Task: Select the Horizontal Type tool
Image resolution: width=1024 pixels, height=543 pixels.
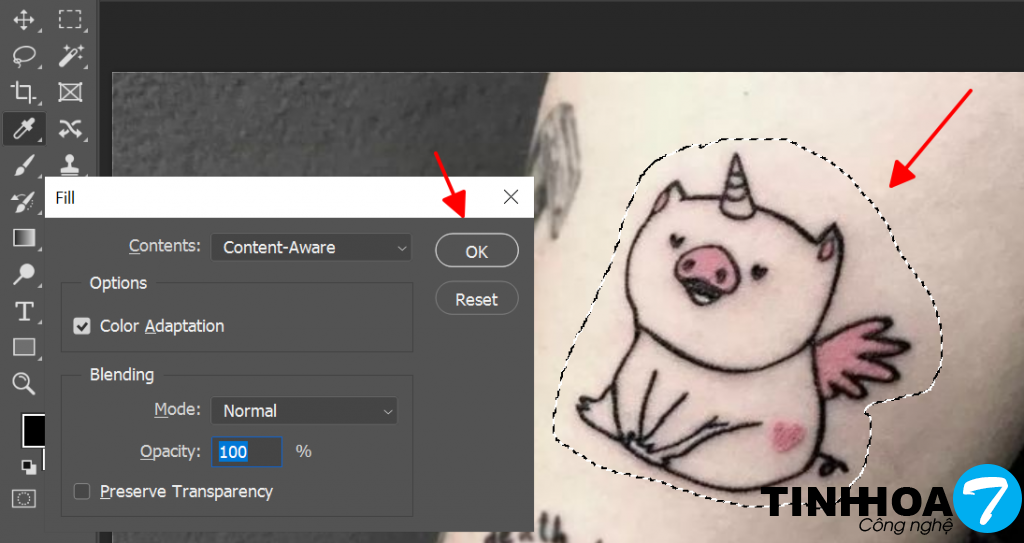Action: point(24,312)
